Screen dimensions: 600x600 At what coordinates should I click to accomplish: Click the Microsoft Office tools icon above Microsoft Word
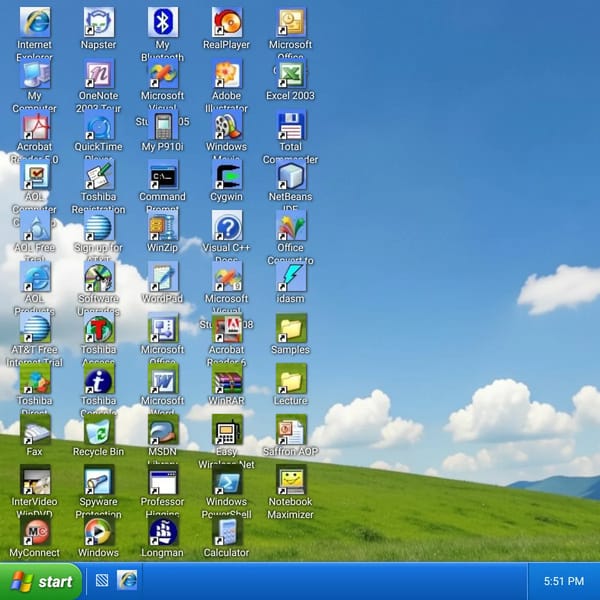(x=163, y=328)
